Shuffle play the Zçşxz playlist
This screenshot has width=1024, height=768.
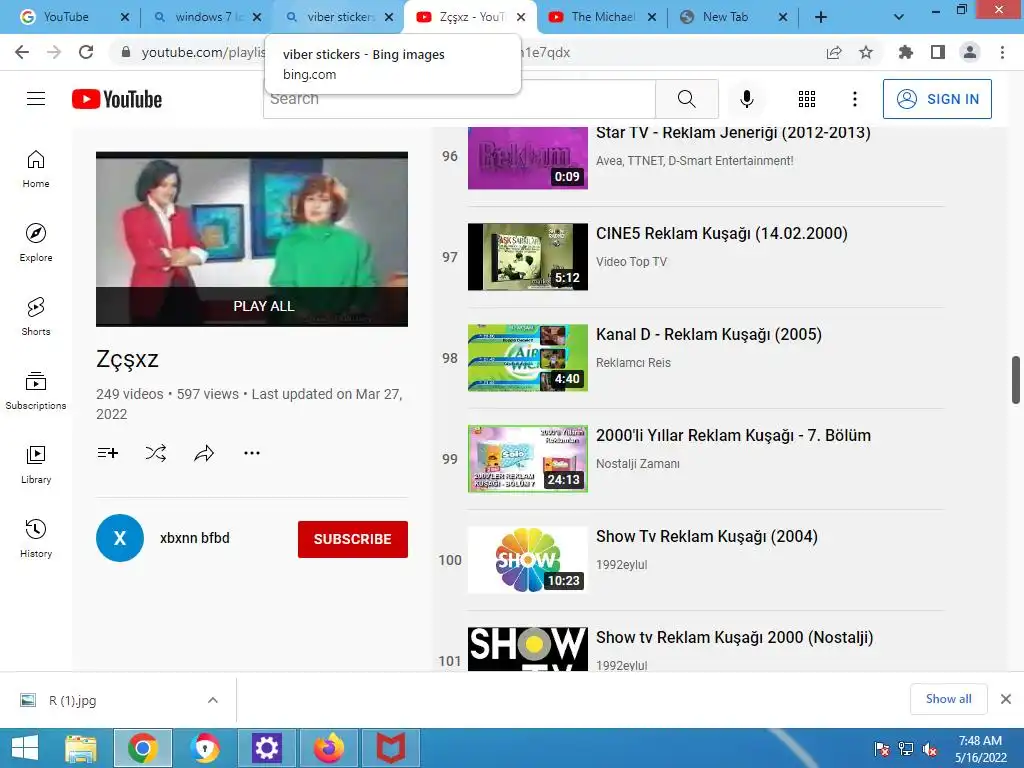pos(155,453)
